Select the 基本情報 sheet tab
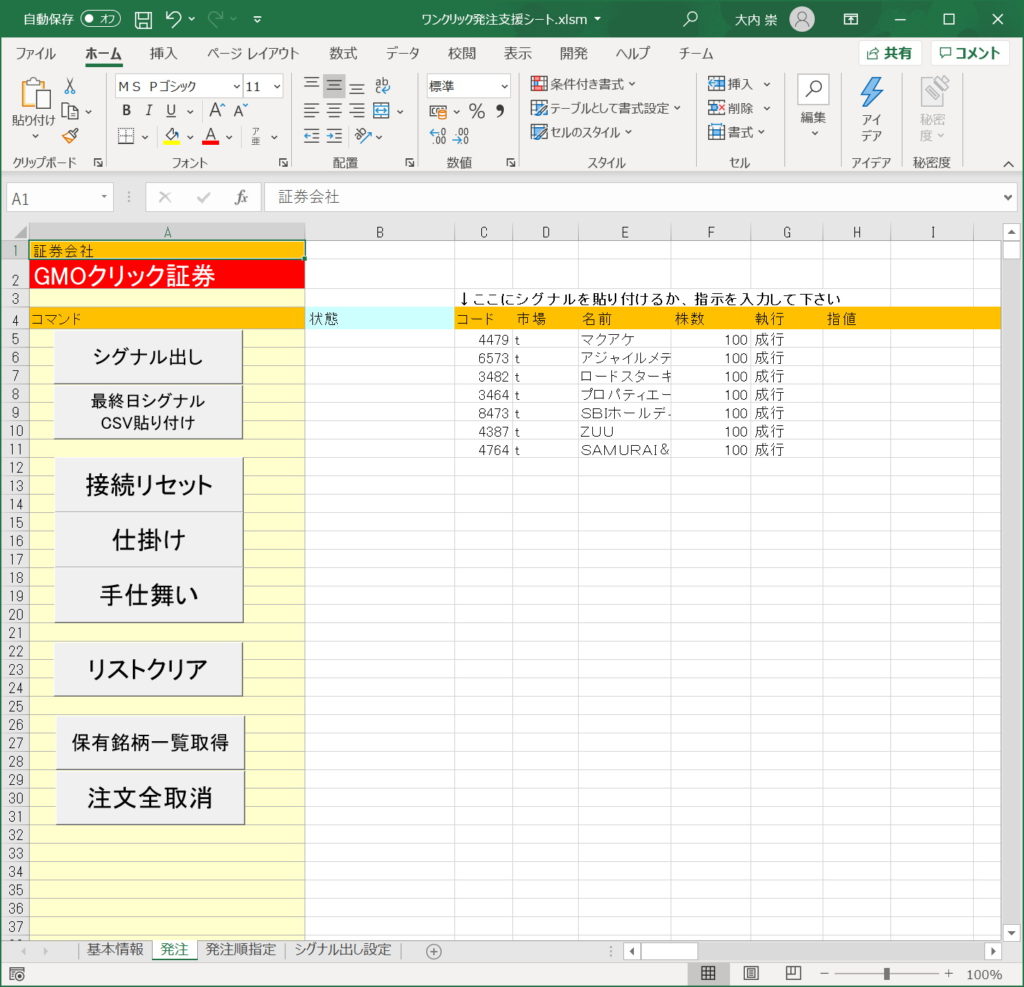1024x987 pixels. click(116, 949)
